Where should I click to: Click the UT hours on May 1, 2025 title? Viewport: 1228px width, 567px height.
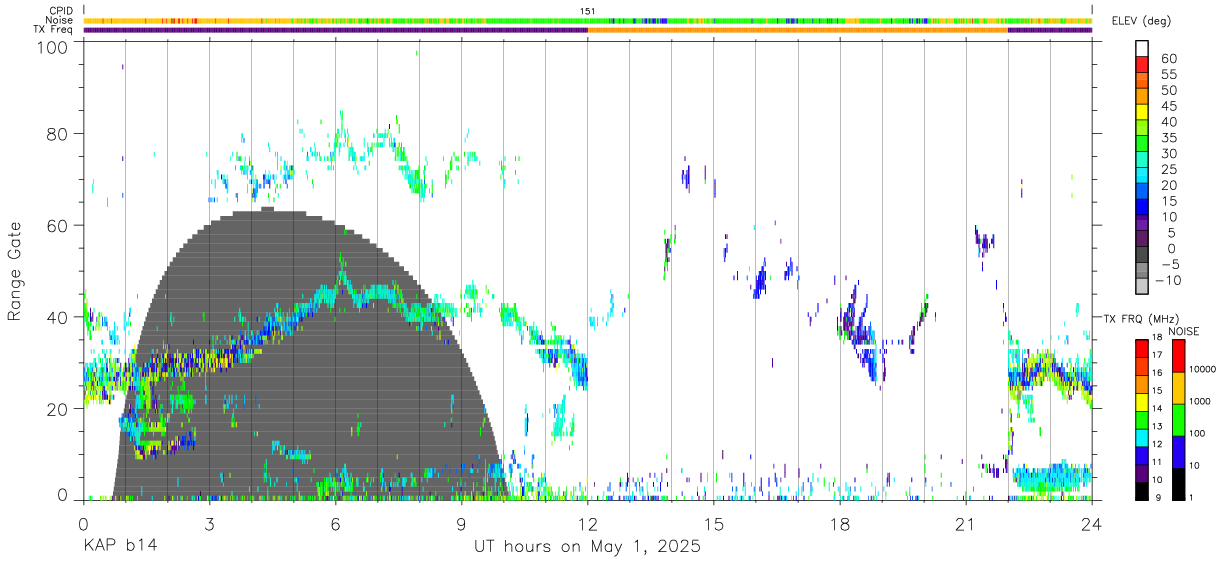pos(587,547)
